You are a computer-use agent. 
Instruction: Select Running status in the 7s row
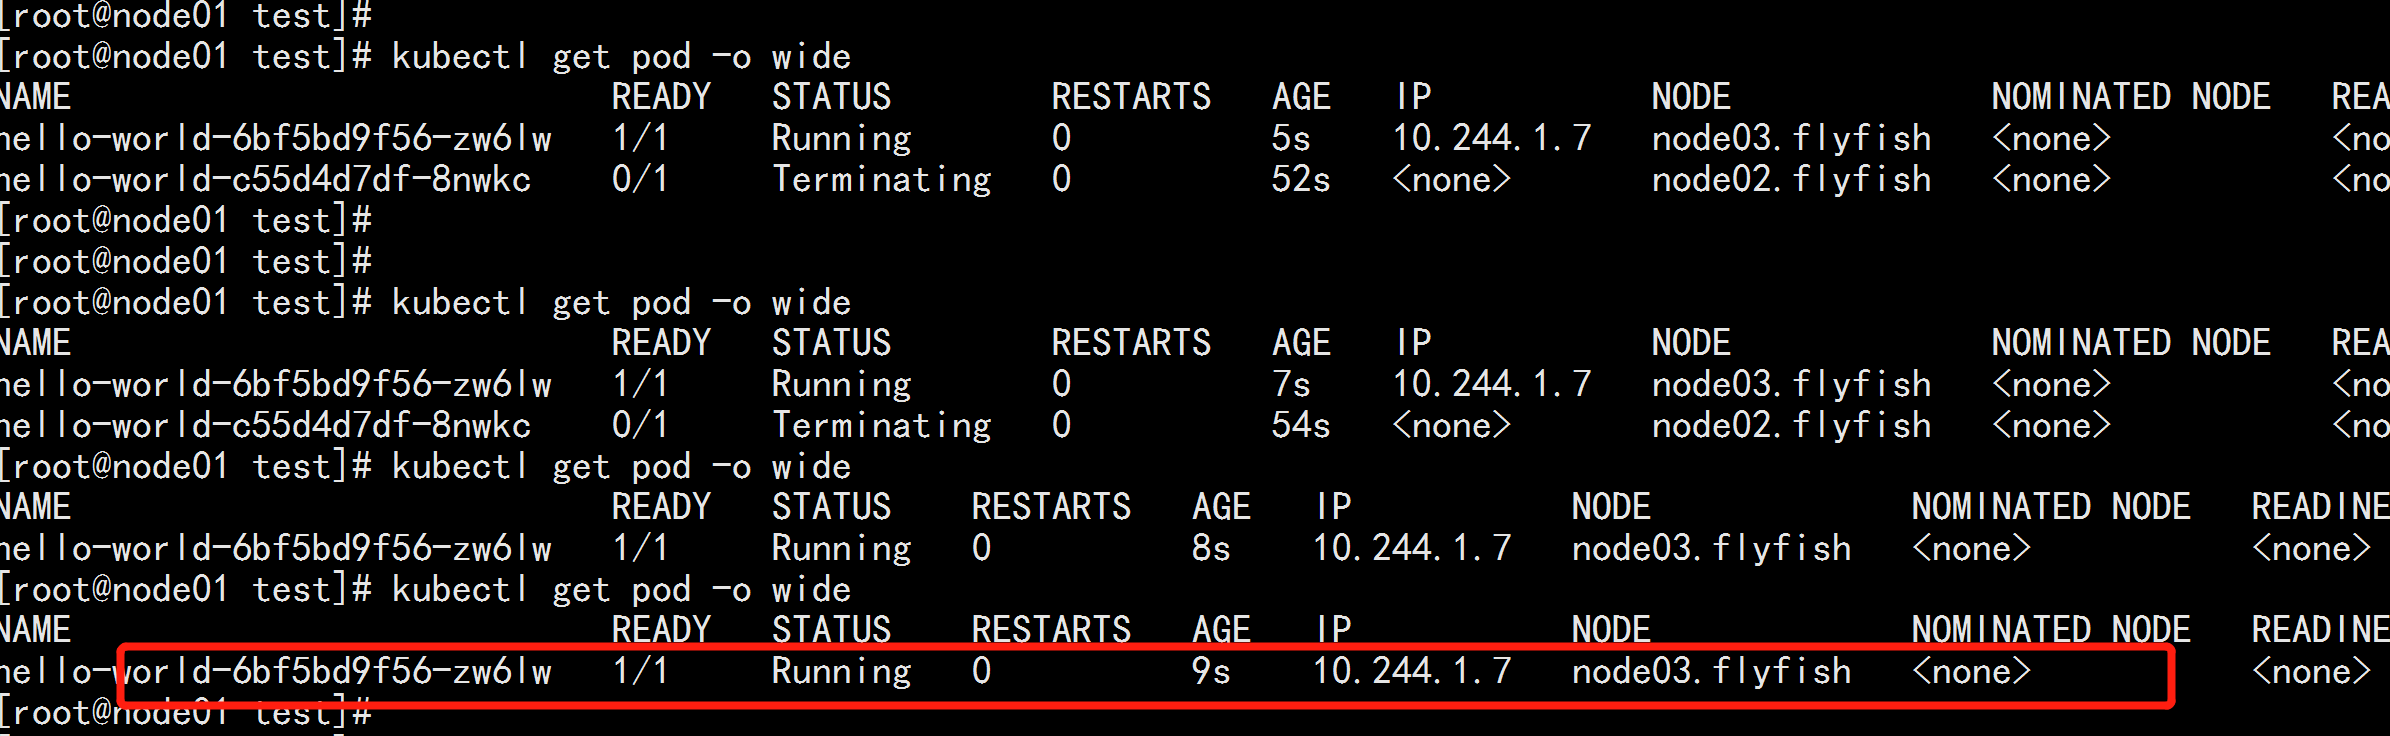842,385
